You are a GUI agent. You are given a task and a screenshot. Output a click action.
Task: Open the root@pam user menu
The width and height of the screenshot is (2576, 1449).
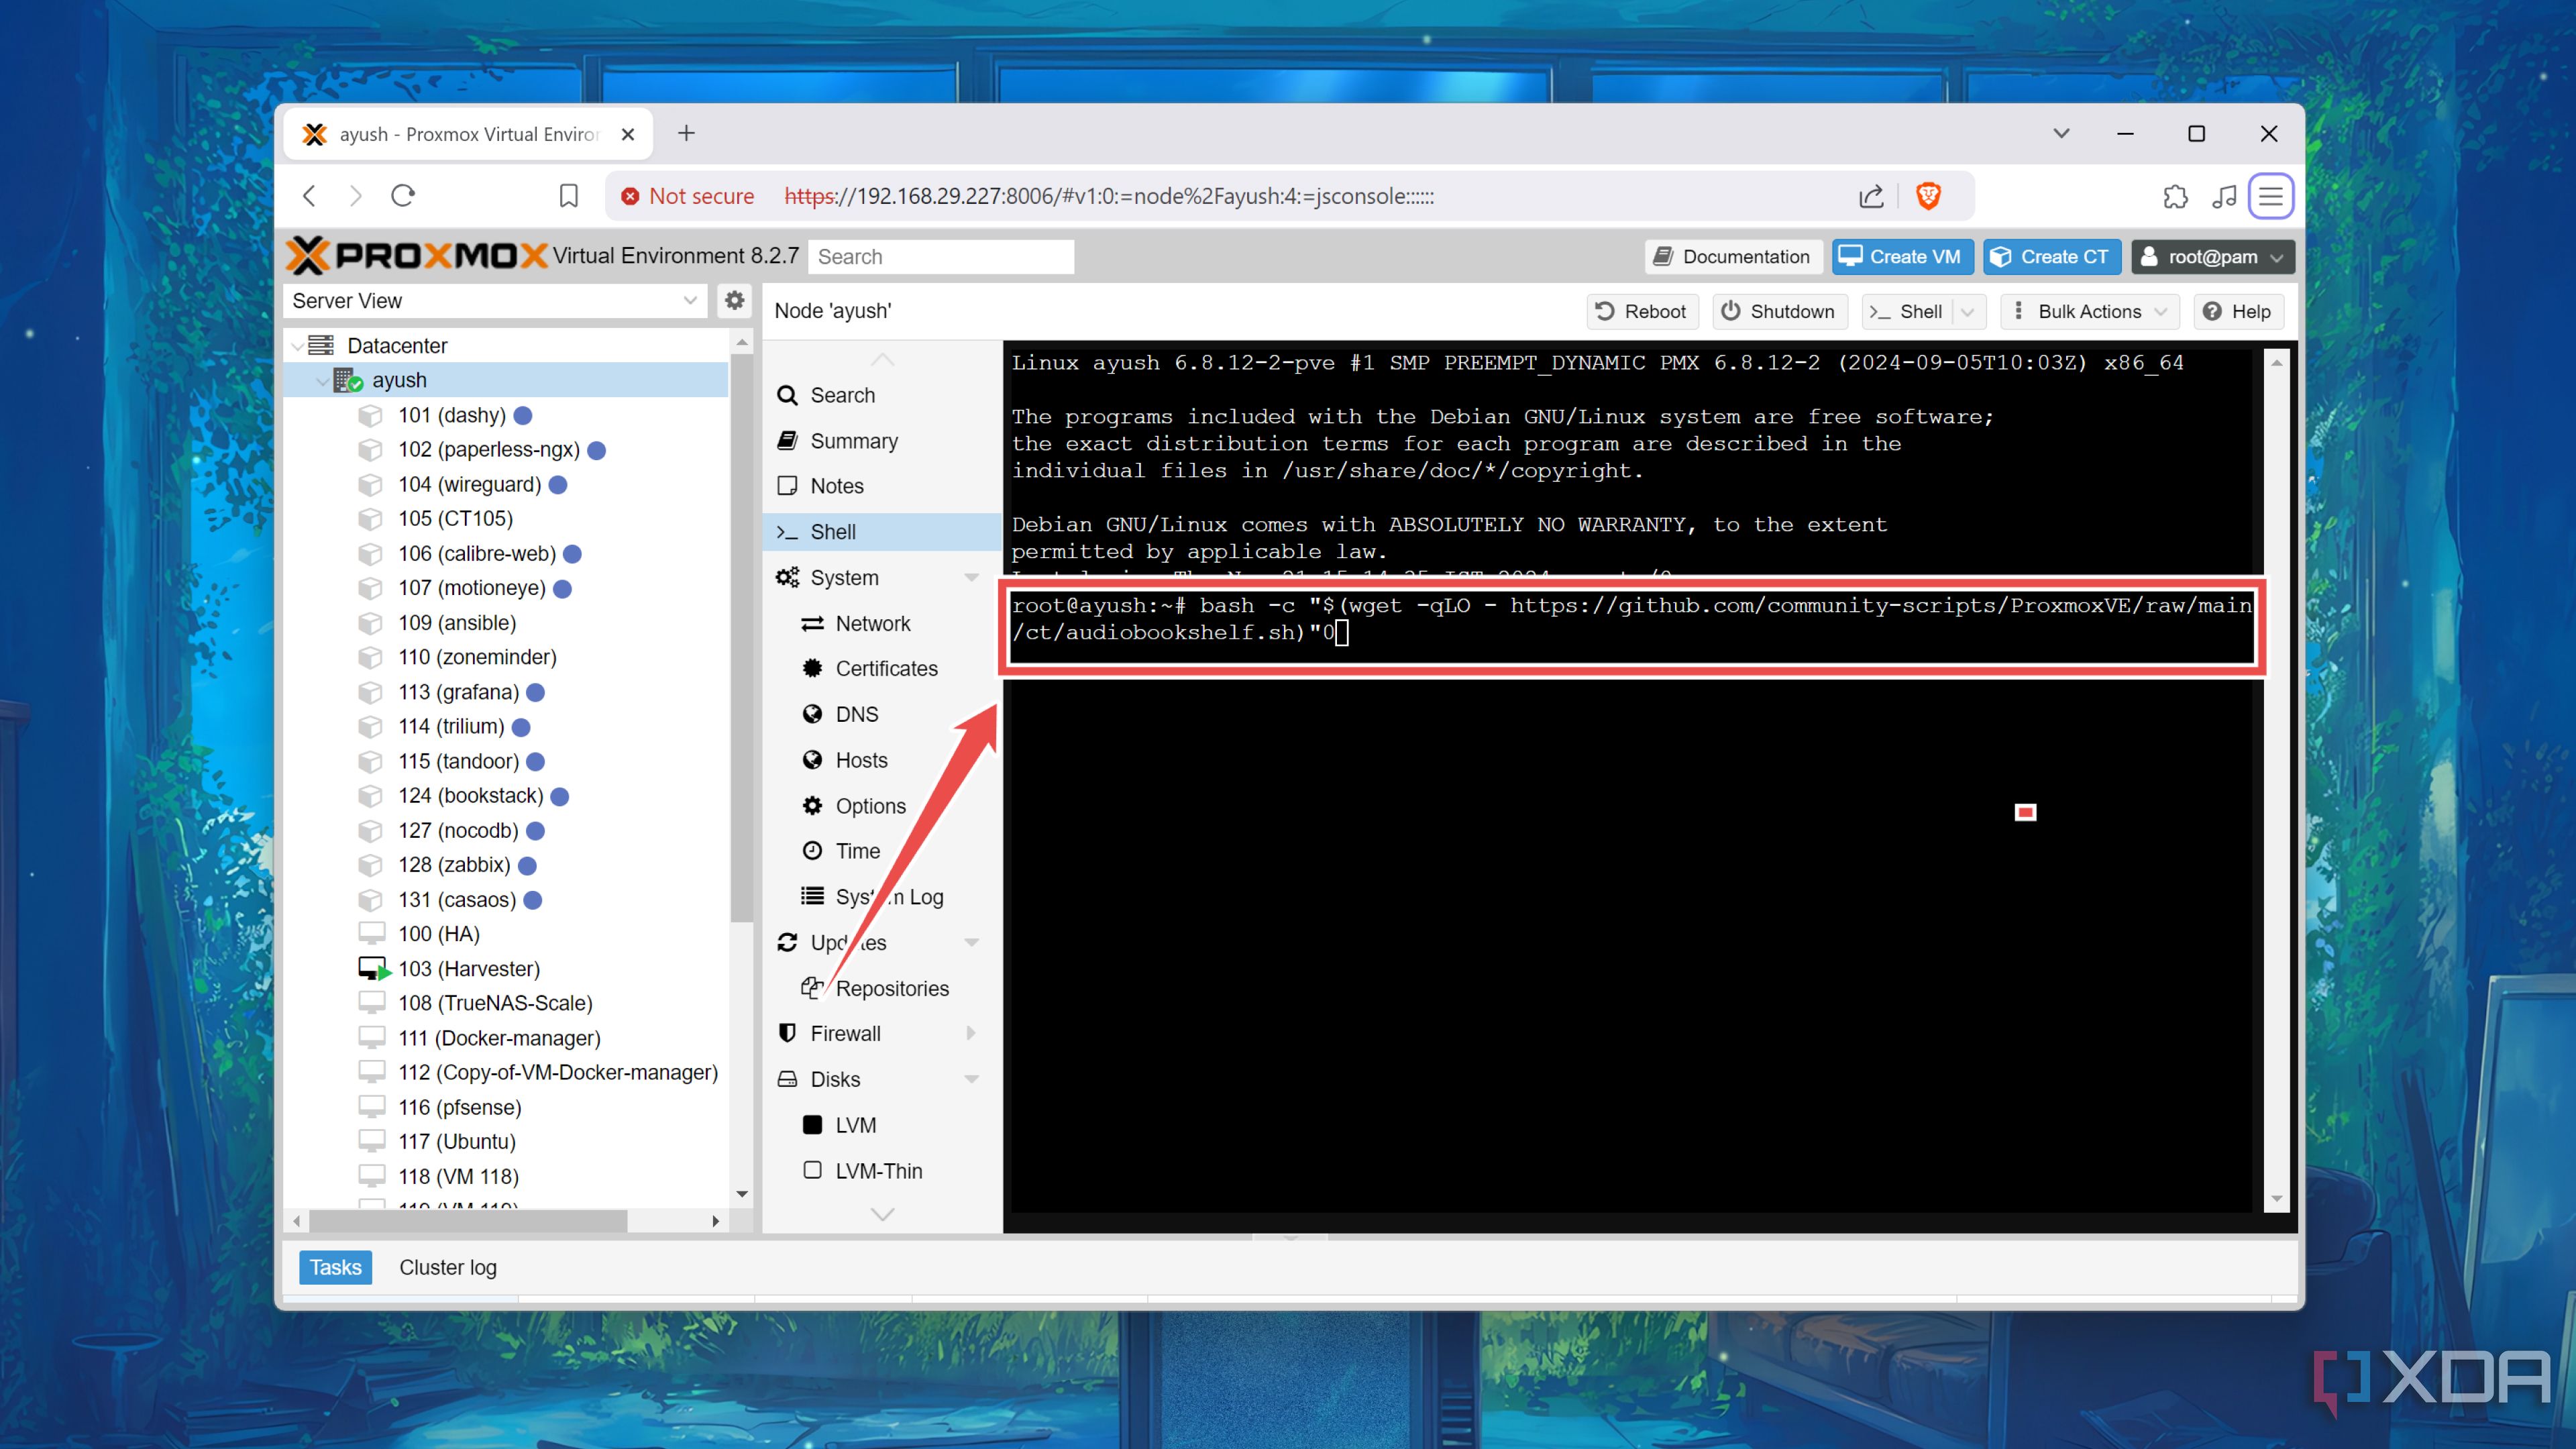[x=2212, y=256]
